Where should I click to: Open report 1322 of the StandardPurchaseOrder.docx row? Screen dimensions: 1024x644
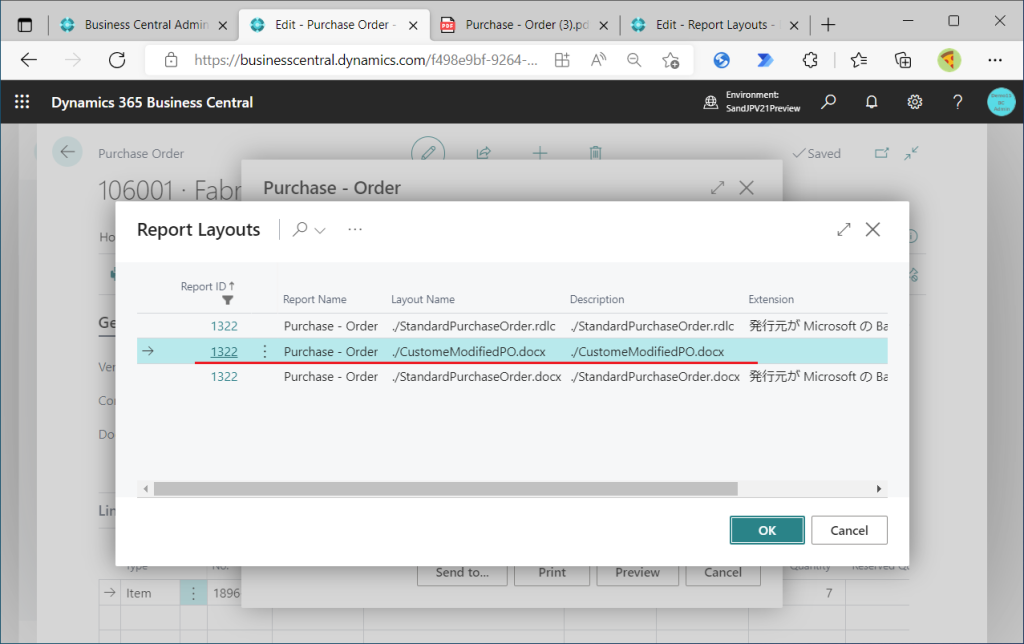(224, 376)
